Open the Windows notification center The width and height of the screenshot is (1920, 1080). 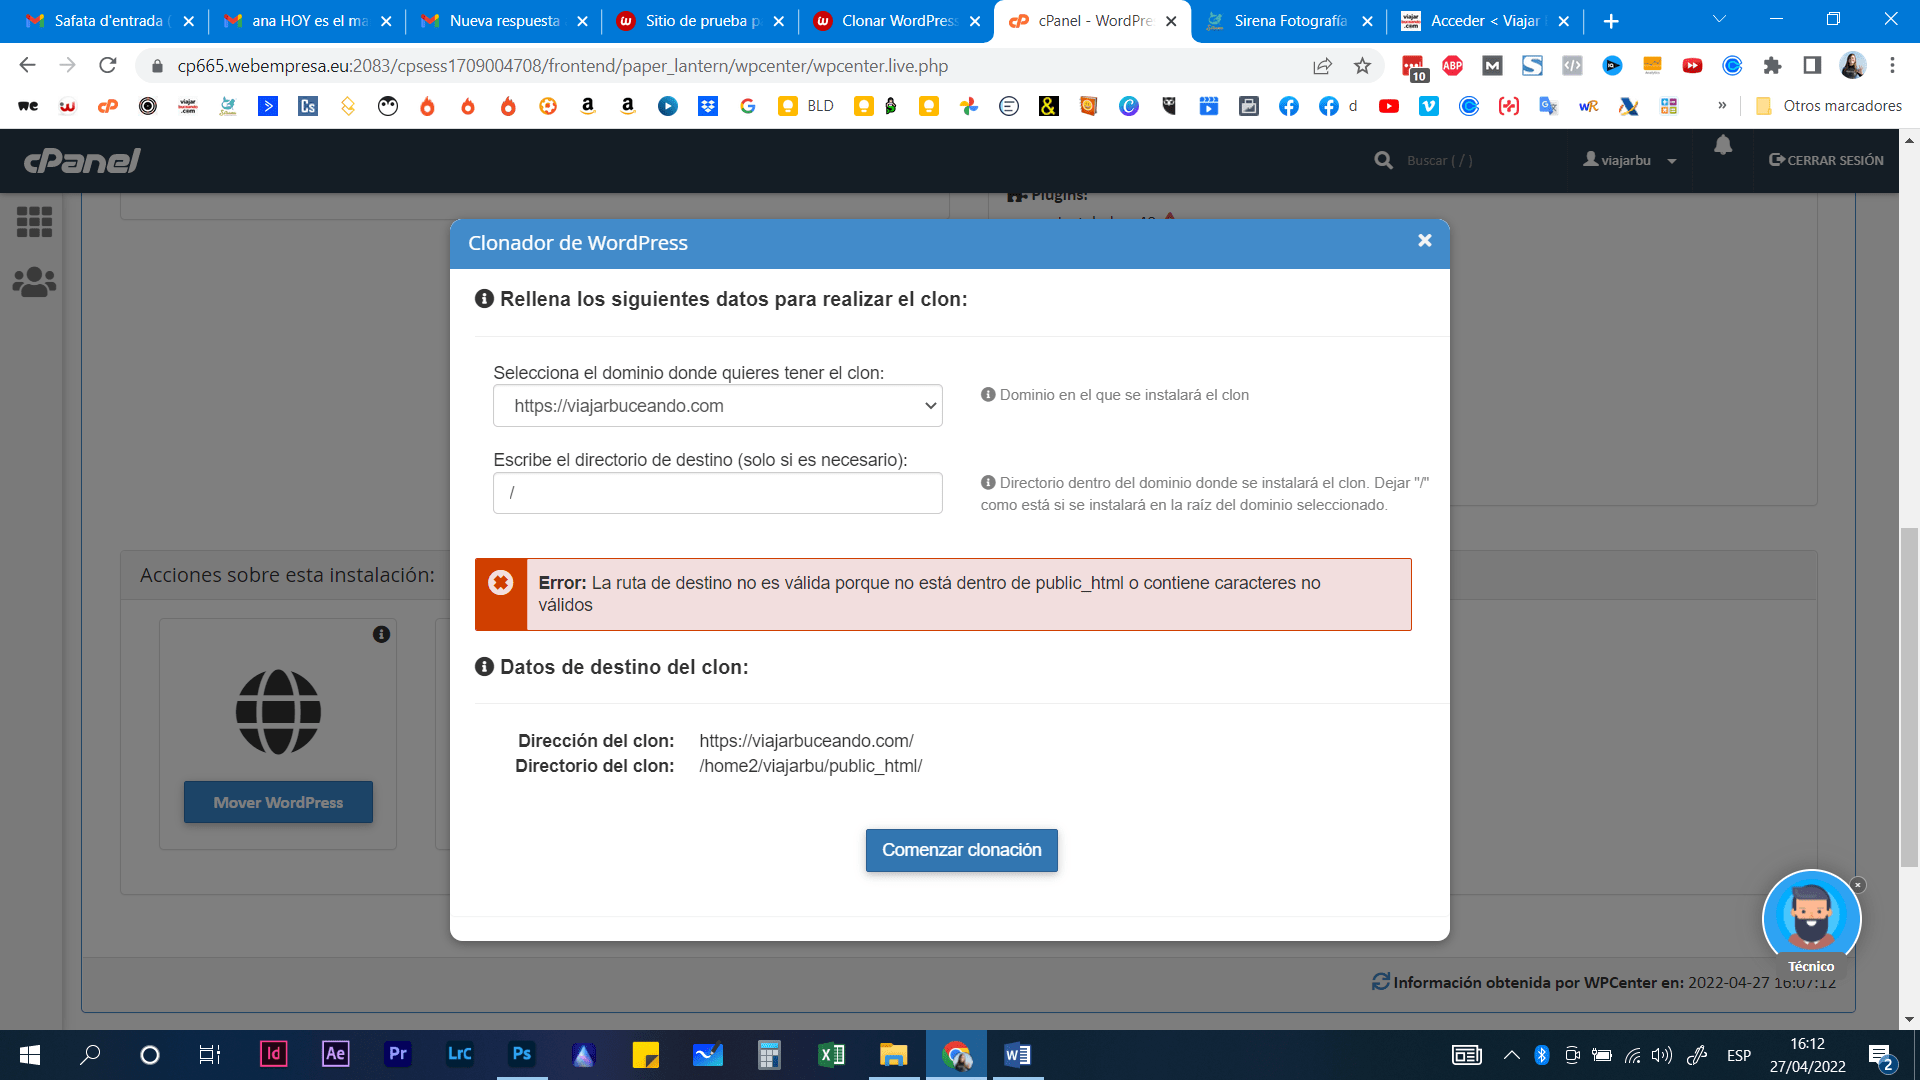click(1881, 1055)
